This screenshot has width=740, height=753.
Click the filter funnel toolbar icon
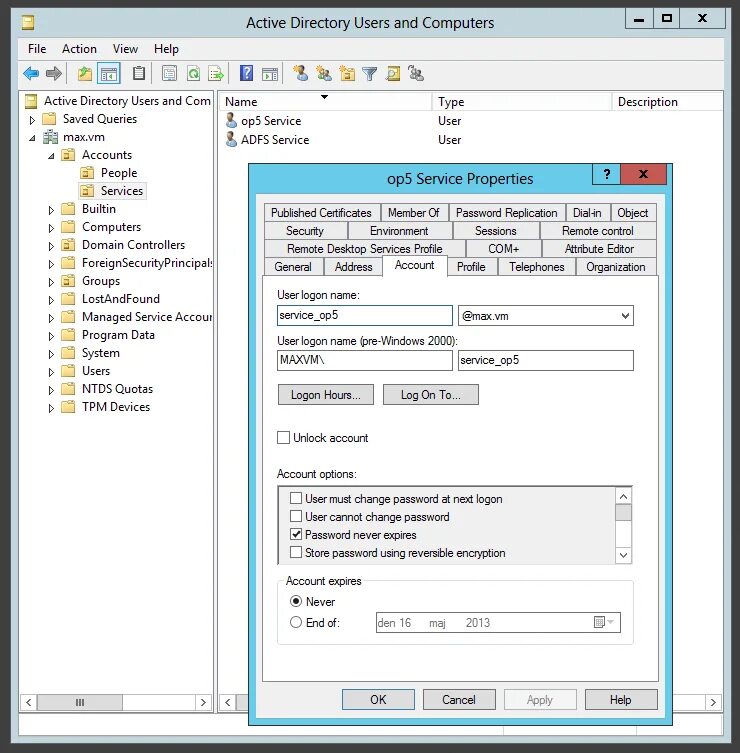point(370,74)
